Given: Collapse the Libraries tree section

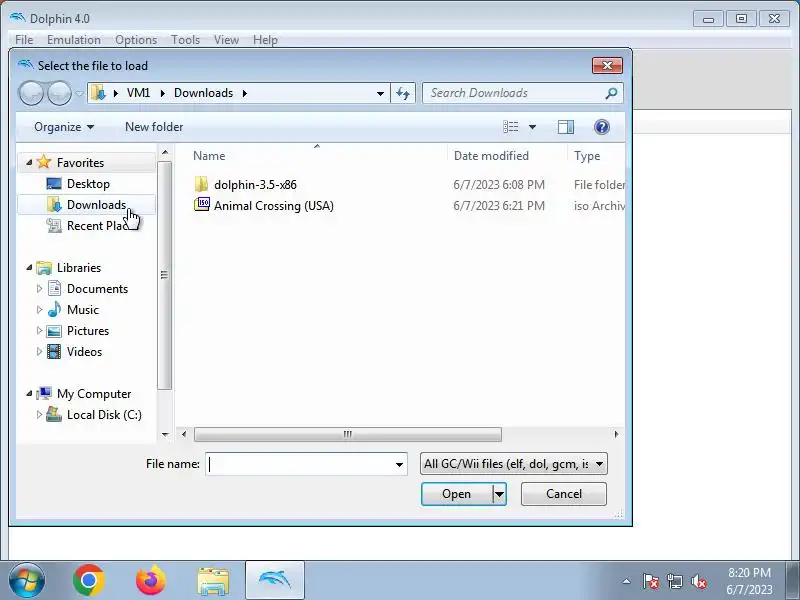Looking at the screenshot, I should (x=29, y=267).
